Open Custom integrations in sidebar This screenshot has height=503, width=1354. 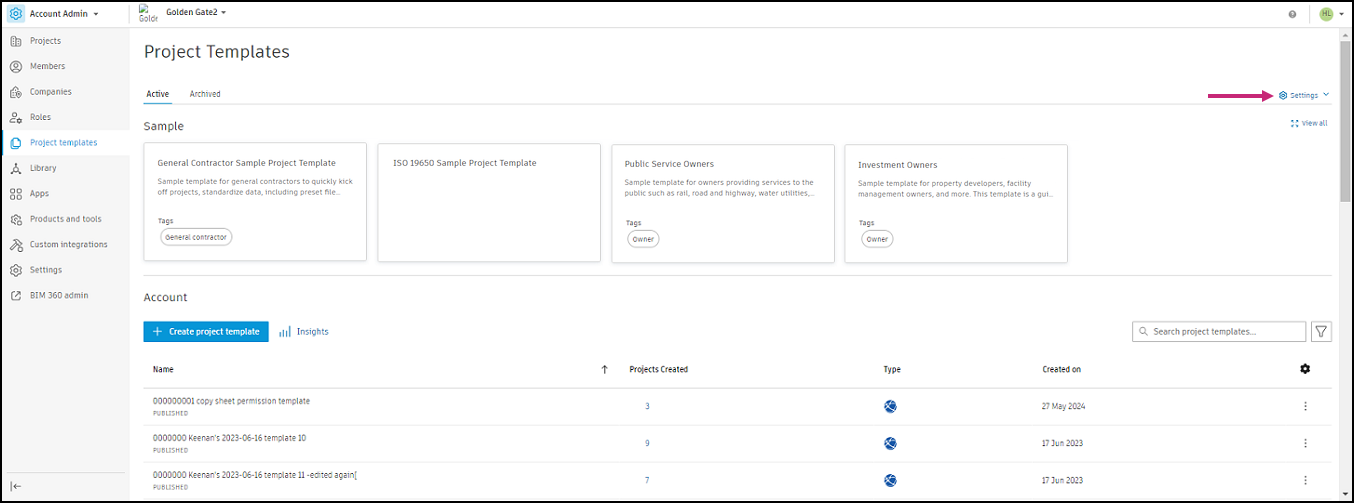(68, 244)
